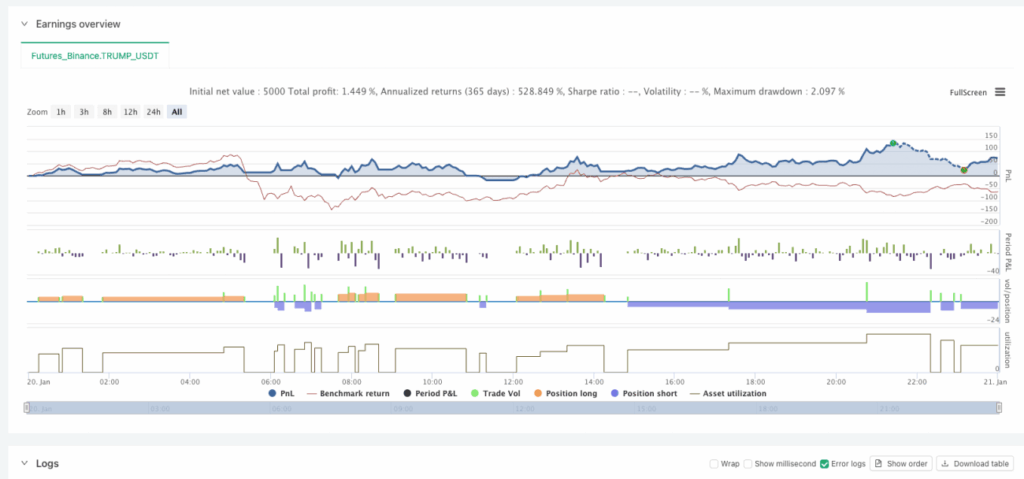Collapse the Logs section chevron

(21, 464)
